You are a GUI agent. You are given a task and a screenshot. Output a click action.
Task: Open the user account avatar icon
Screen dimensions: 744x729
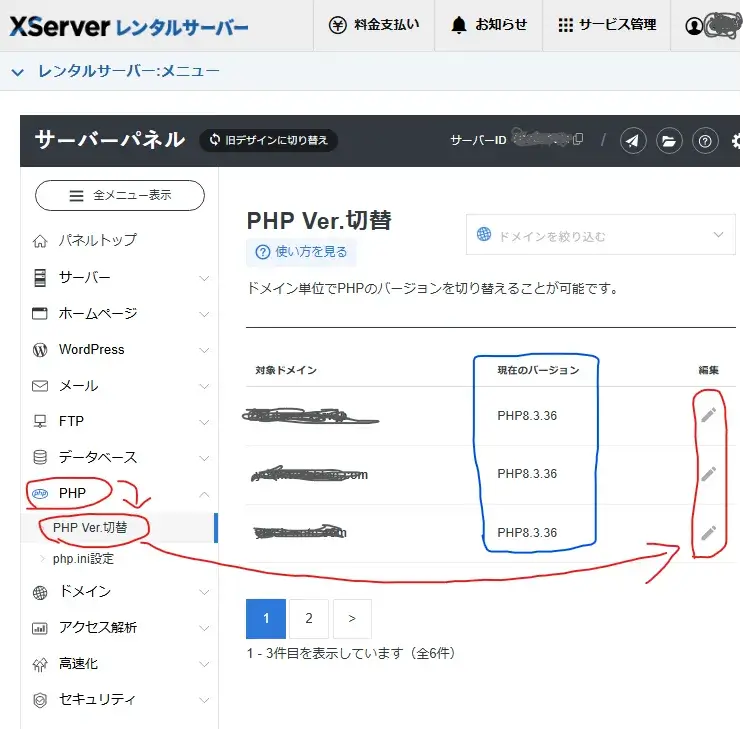pos(694,26)
